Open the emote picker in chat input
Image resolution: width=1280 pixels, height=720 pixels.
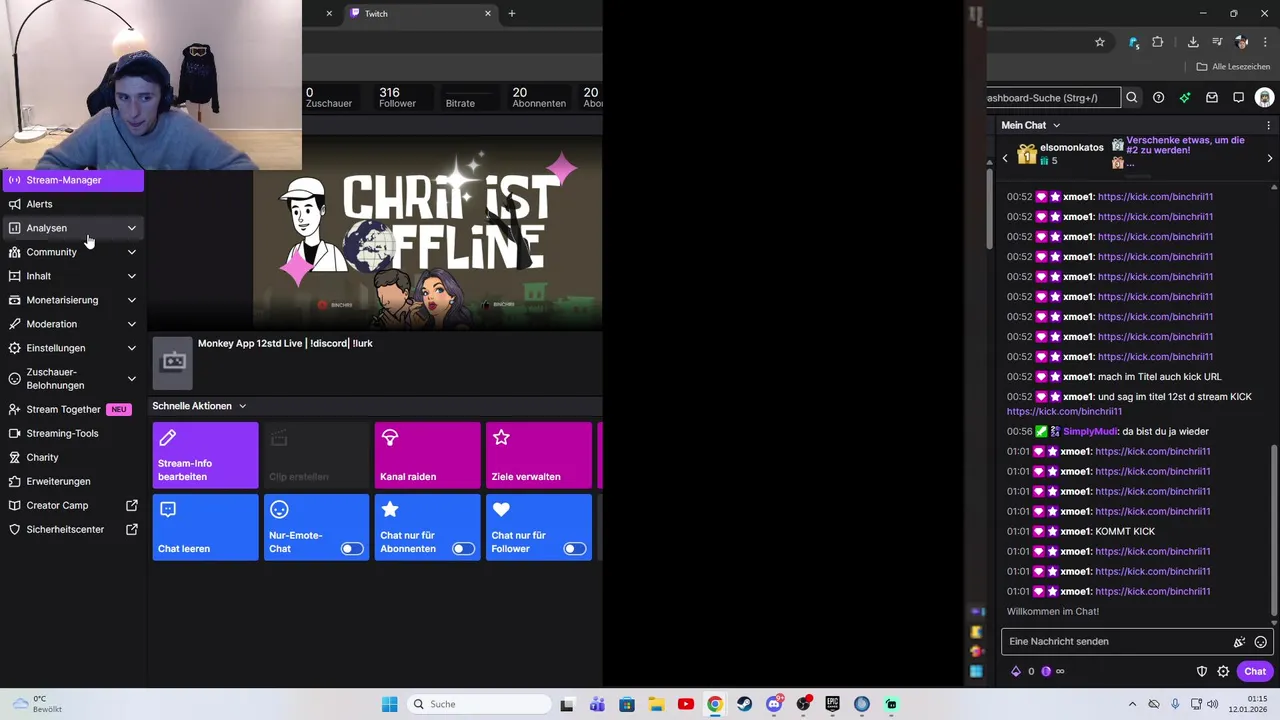(1260, 642)
